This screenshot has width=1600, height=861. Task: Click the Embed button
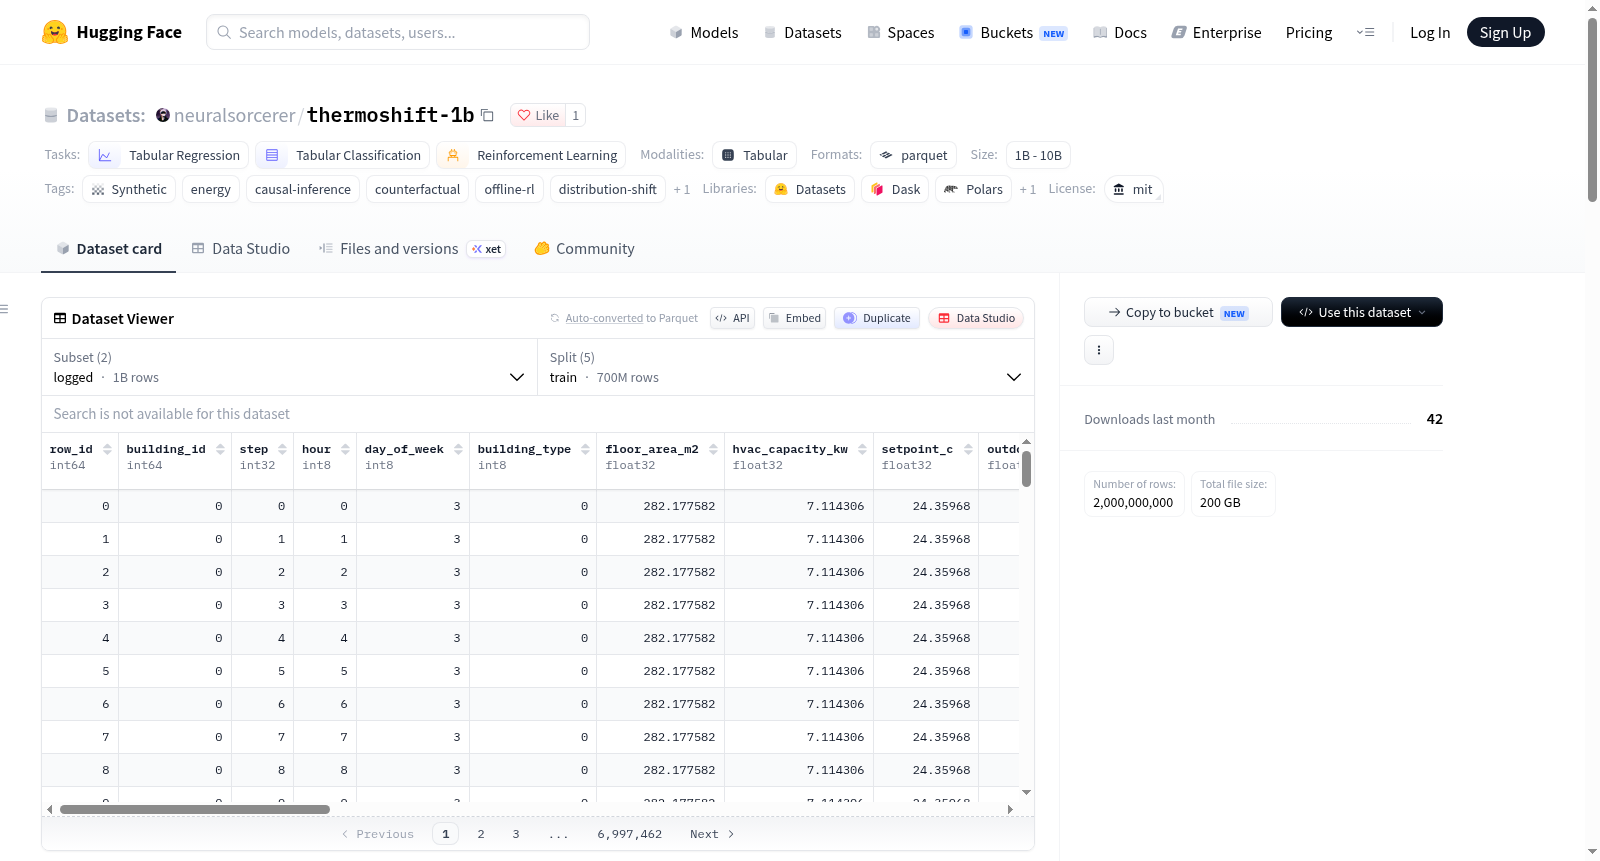tap(795, 318)
